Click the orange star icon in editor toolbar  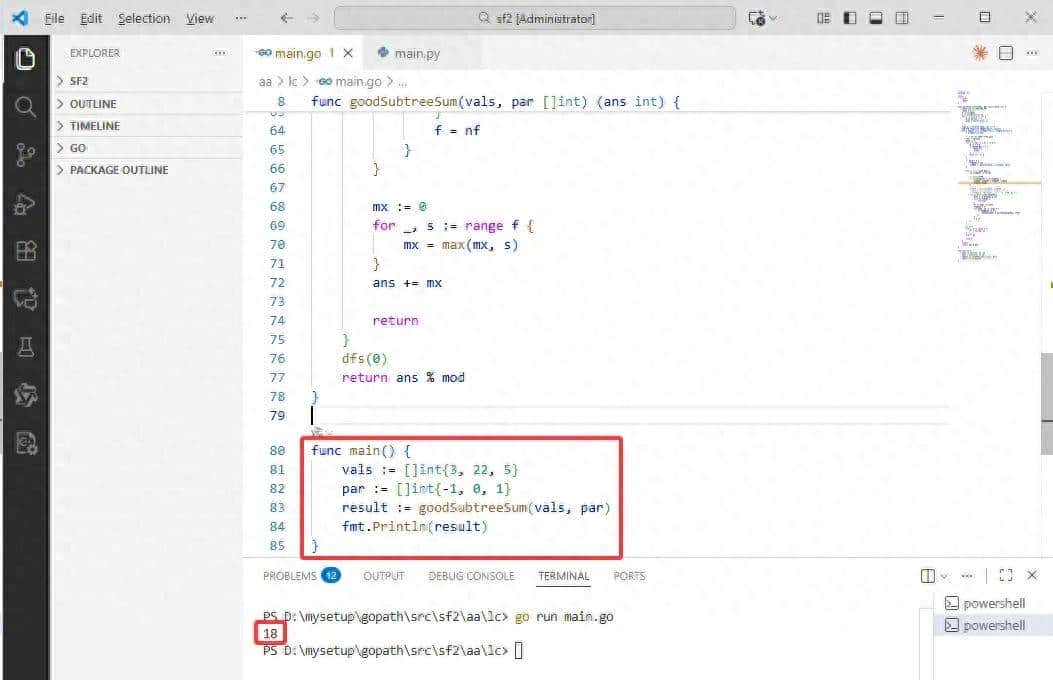(x=980, y=53)
